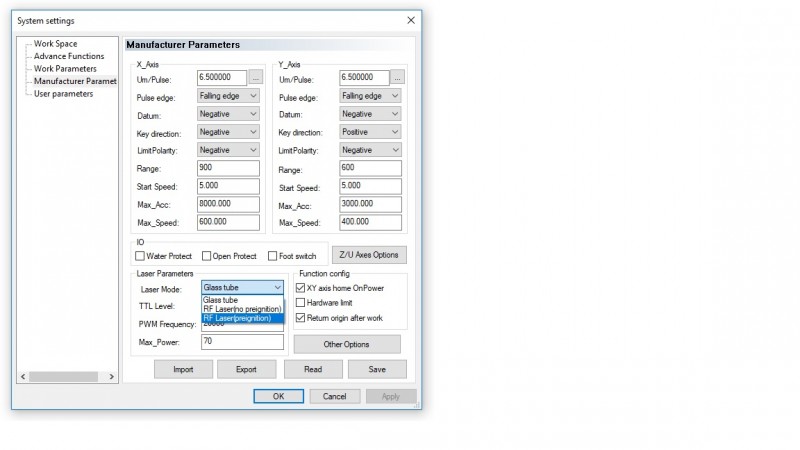Image resolution: width=800 pixels, height=450 pixels.
Task: Toggle the Foot switch checkbox
Action: coord(273,256)
